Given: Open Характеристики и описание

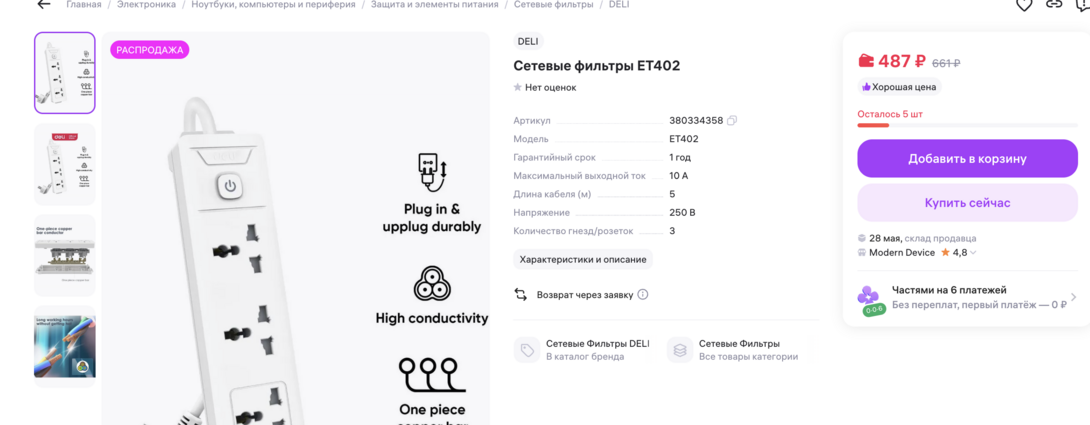Looking at the screenshot, I should point(583,259).
